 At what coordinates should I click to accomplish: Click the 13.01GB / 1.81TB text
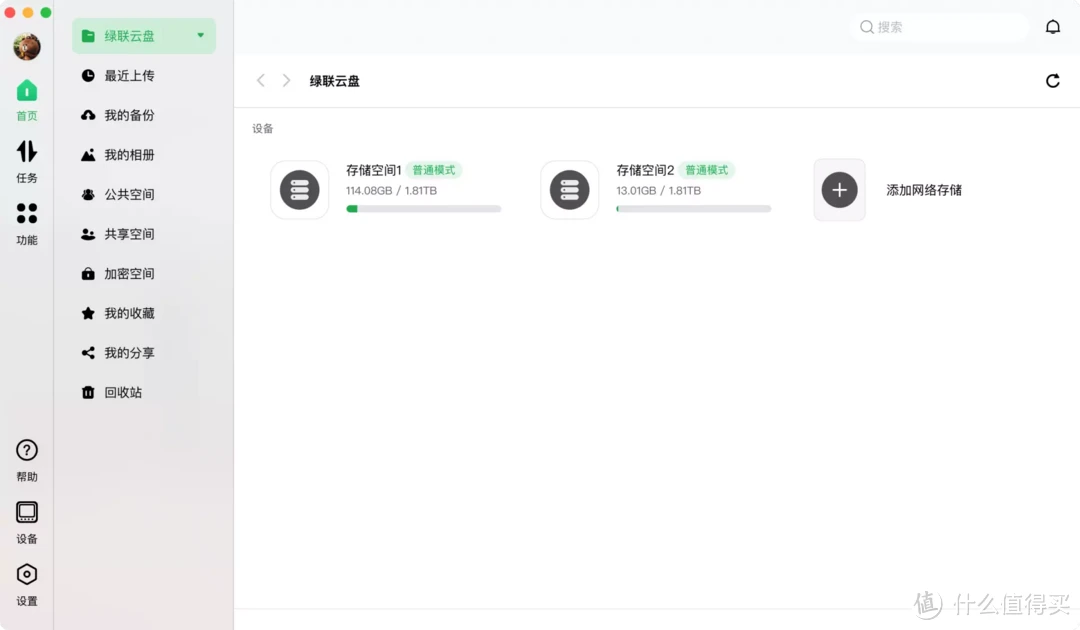pos(658,191)
